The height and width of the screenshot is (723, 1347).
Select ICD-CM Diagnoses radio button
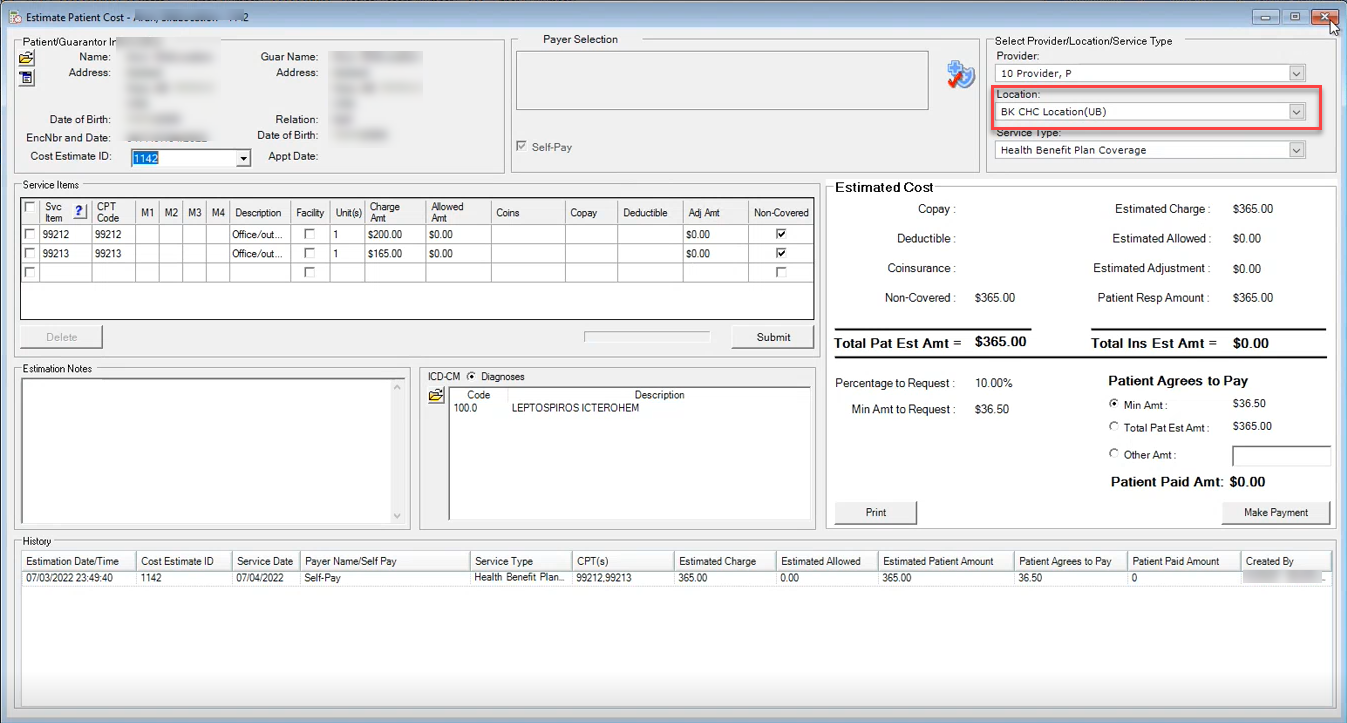click(x=471, y=377)
